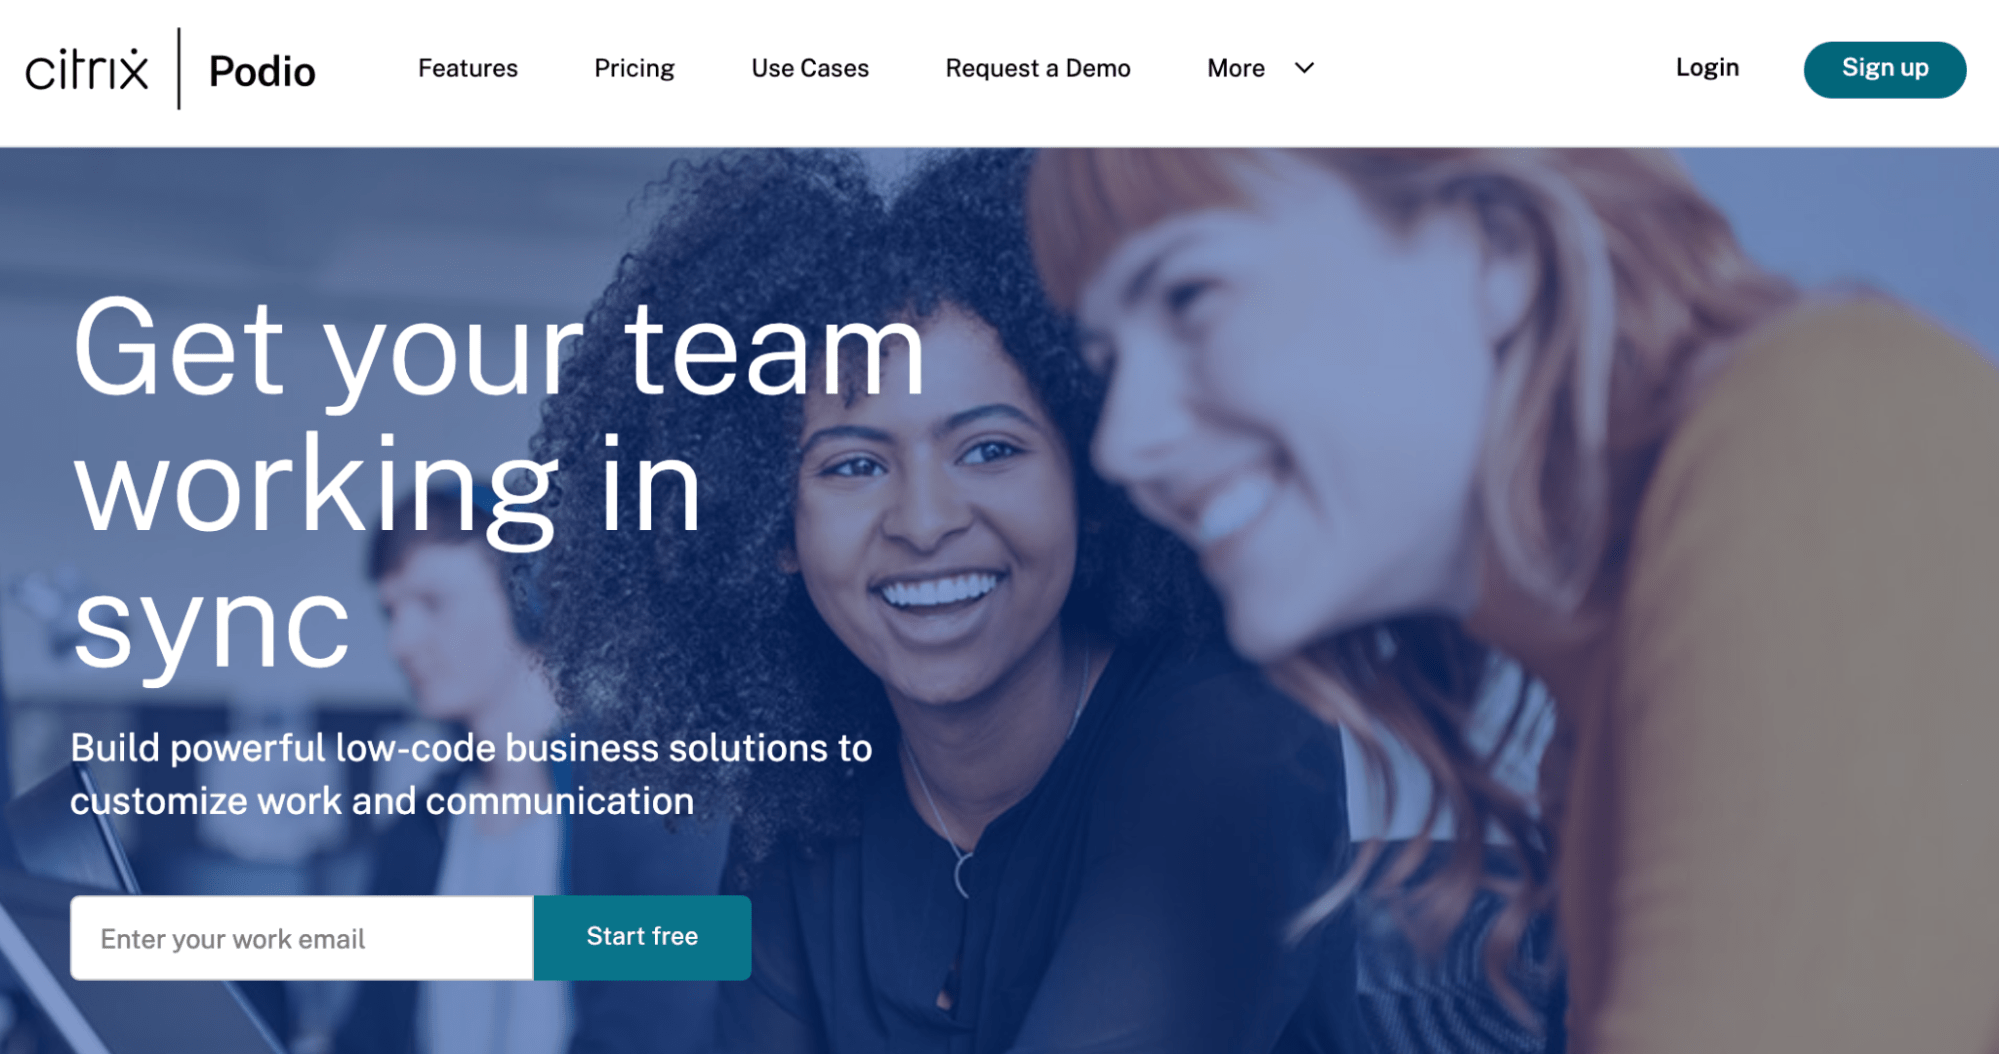Open the Use Cases menu item

tap(810, 68)
